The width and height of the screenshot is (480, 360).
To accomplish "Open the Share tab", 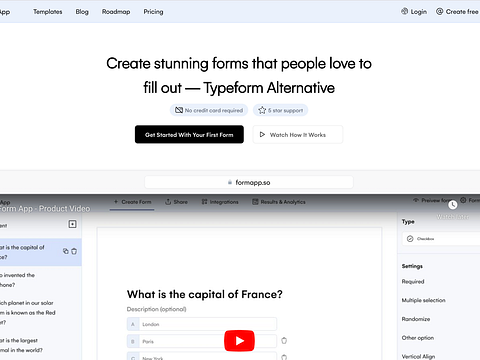I will [176, 202].
